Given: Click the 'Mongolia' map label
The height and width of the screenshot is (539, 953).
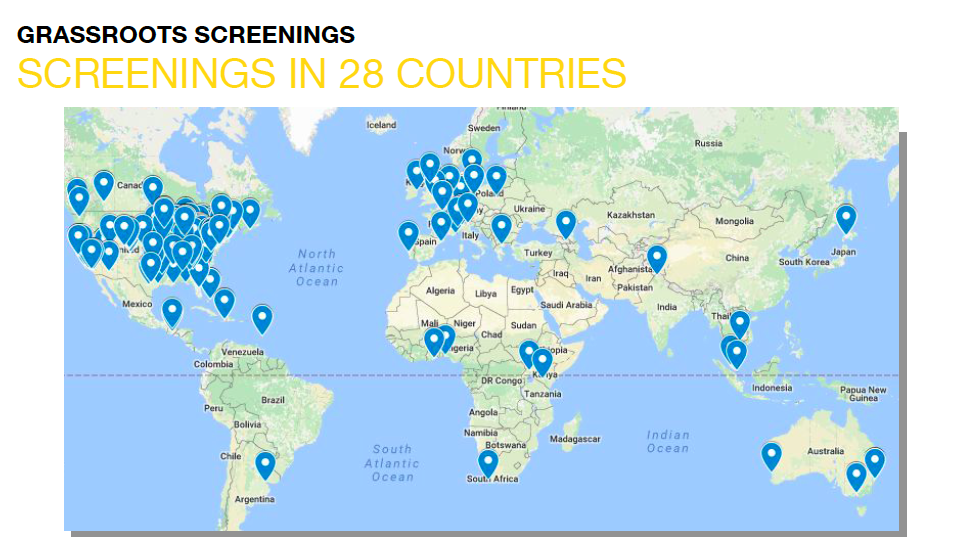Looking at the screenshot, I should [734, 221].
